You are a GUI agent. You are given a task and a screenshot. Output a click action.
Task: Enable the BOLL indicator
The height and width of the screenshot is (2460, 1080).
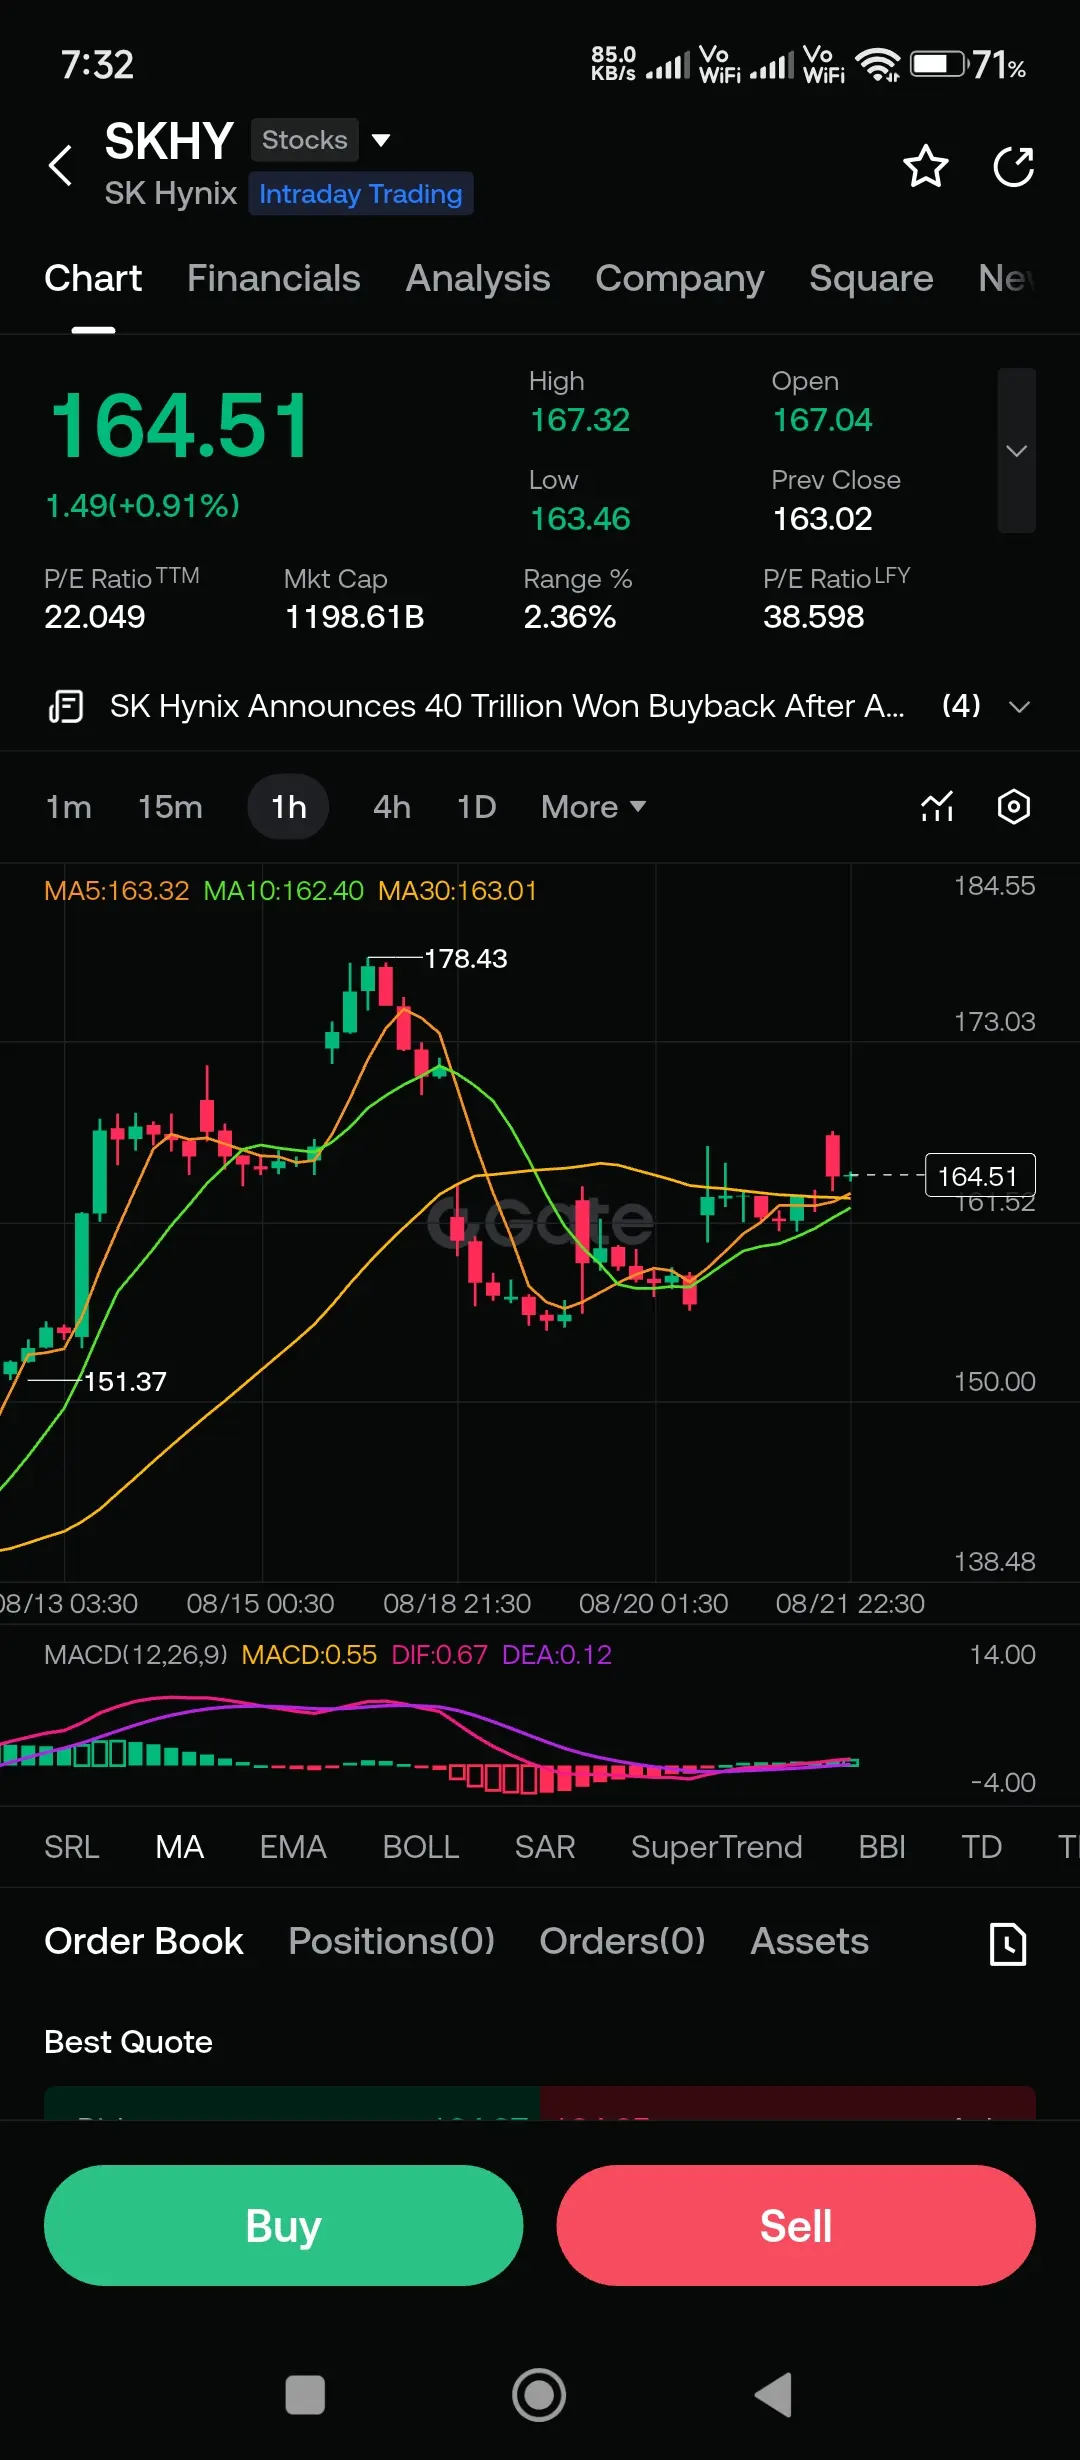click(421, 1847)
